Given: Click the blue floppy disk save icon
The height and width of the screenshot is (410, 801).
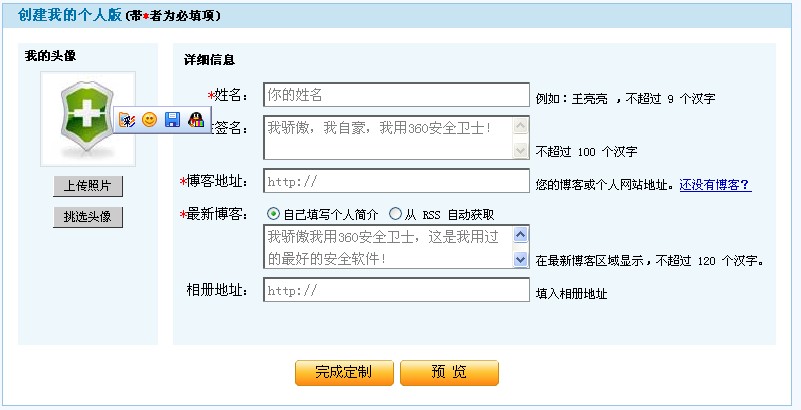Looking at the screenshot, I should point(172,120).
